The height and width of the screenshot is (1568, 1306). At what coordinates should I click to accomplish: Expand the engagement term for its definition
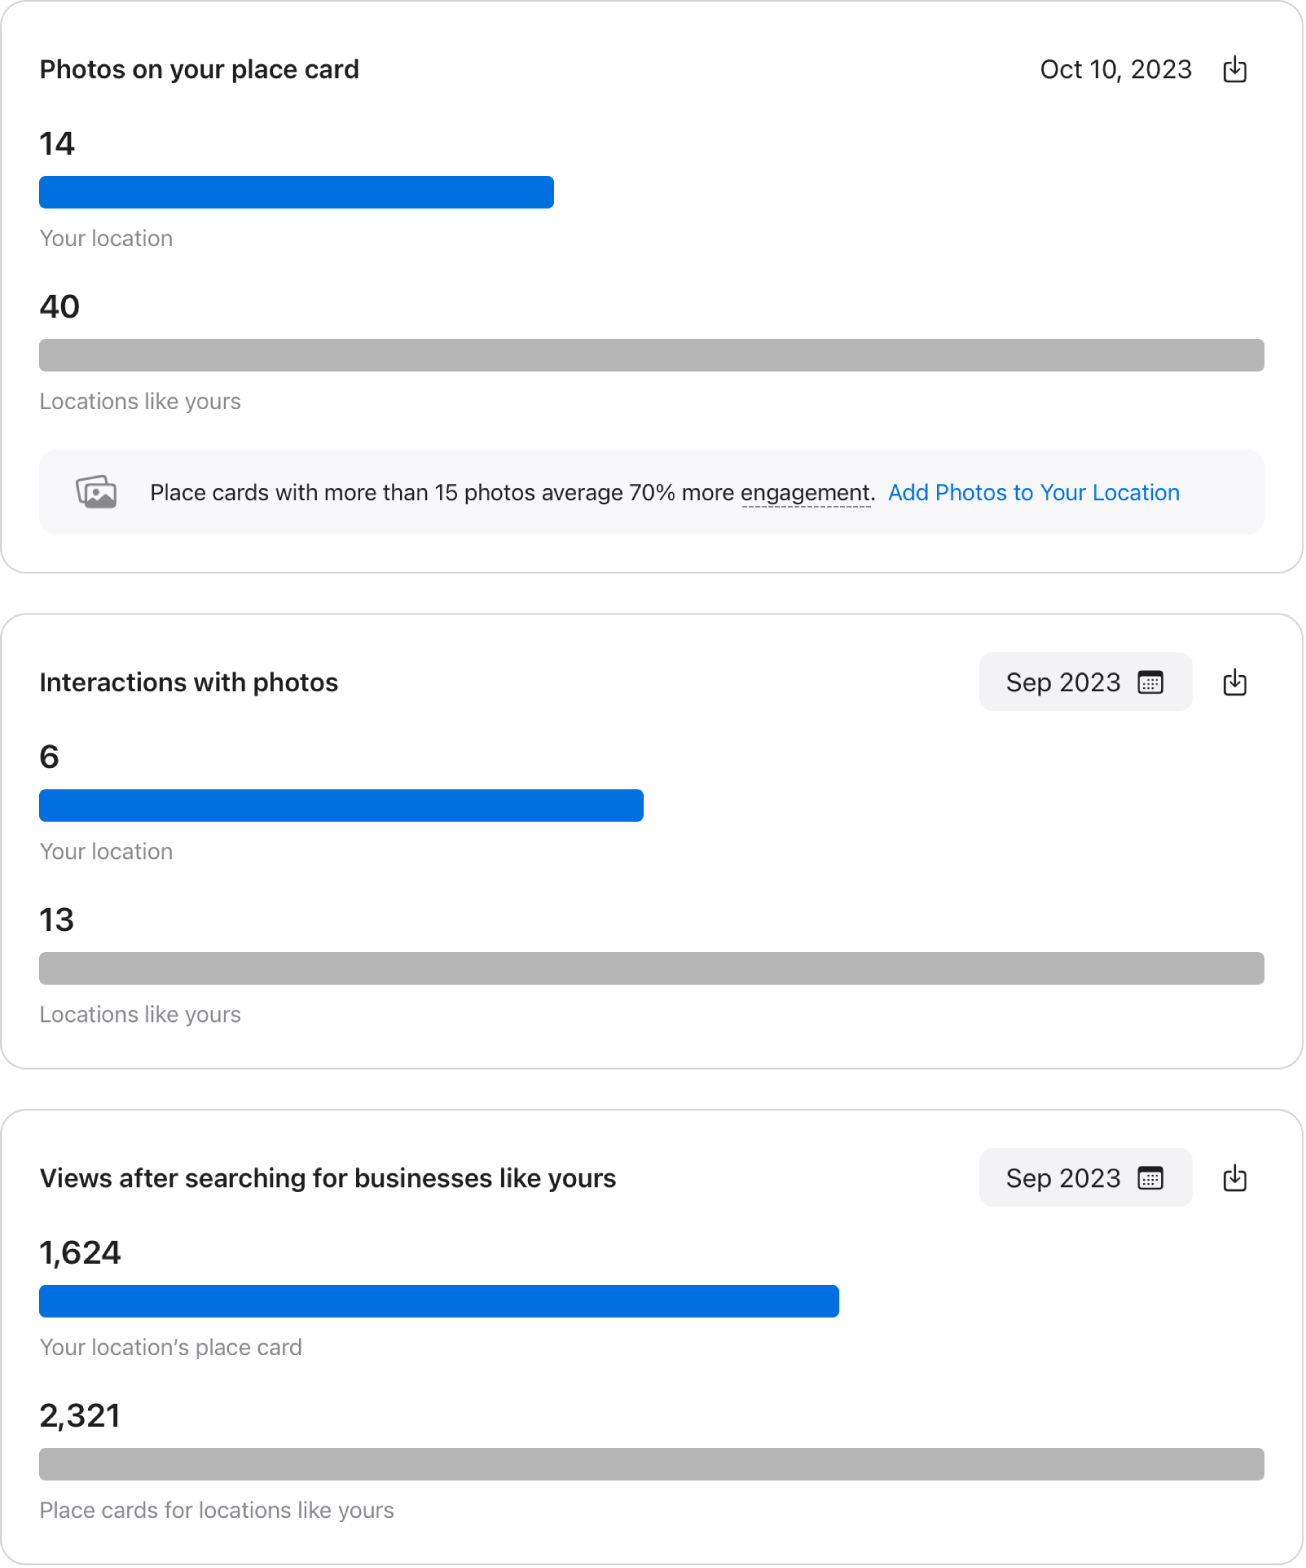[x=806, y=492]
